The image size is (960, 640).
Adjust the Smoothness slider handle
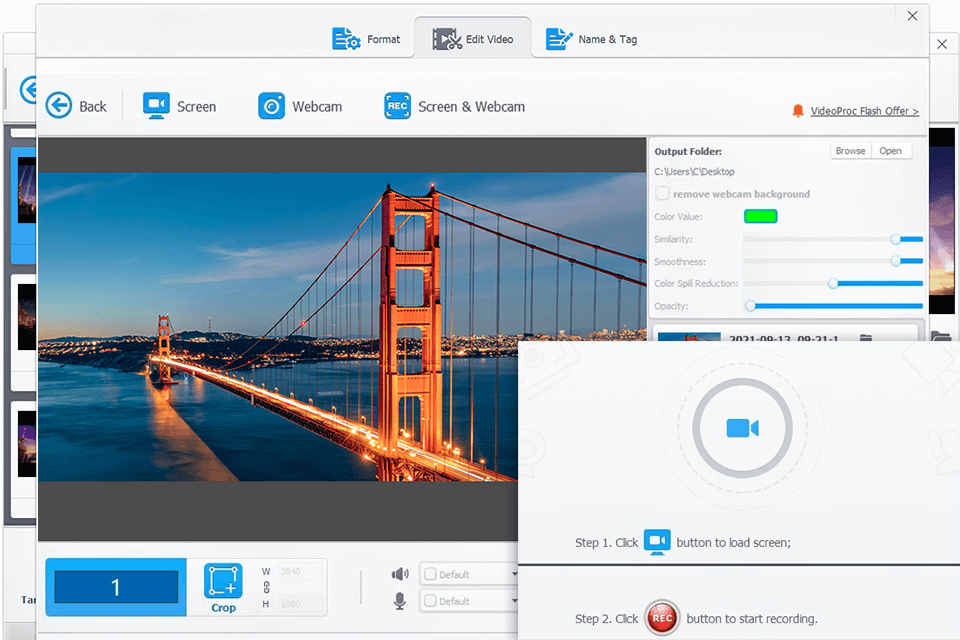(x=896, y=261)
